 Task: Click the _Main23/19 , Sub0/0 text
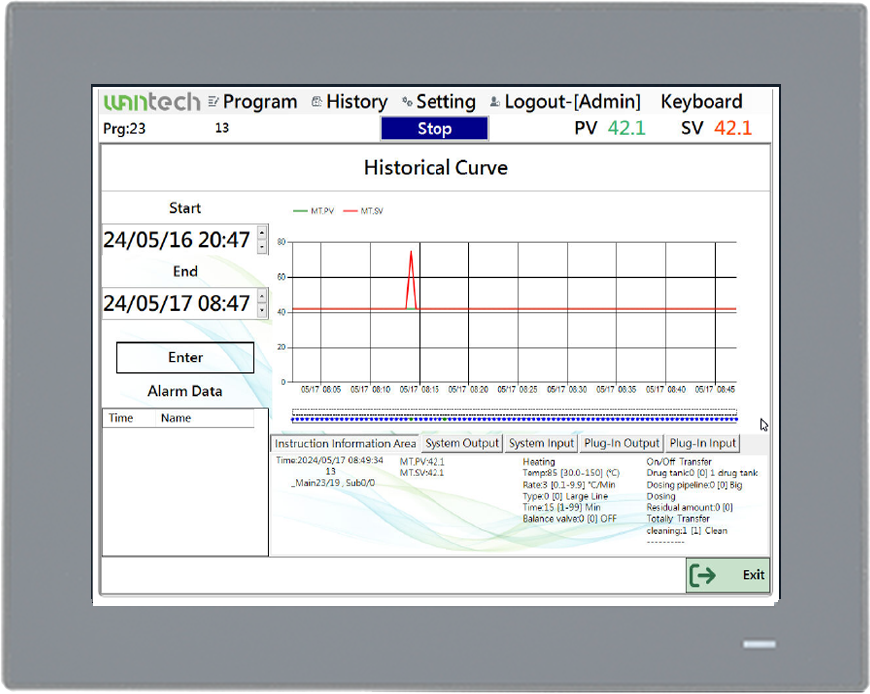333,483
